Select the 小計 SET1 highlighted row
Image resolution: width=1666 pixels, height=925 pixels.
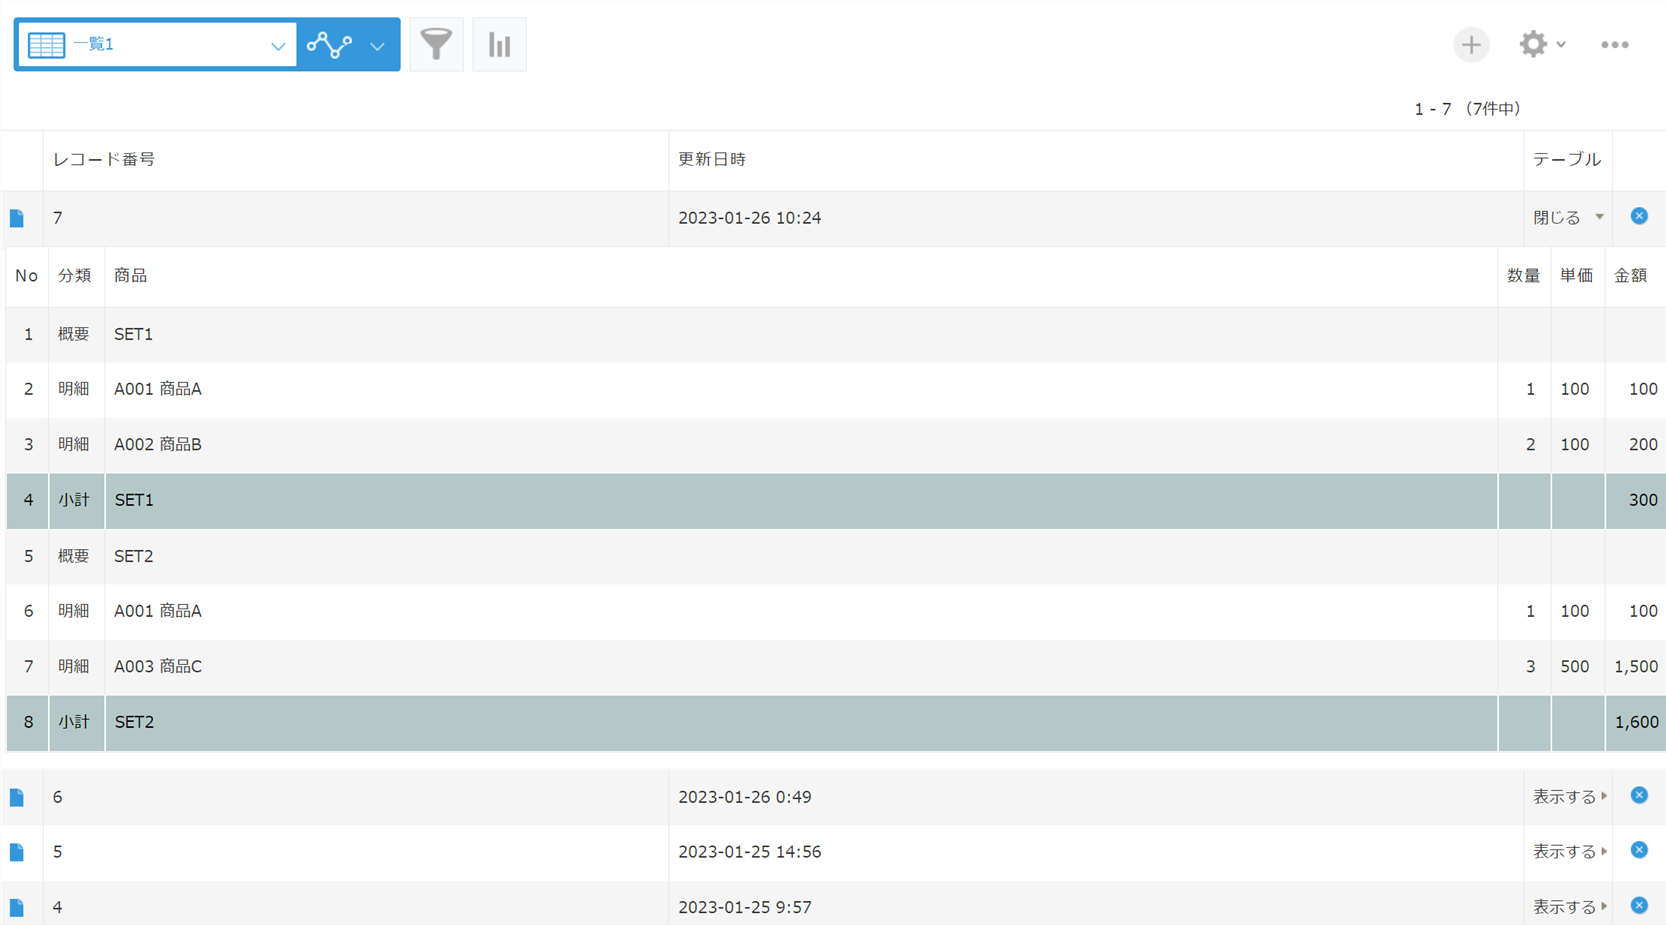pos(836,501)
